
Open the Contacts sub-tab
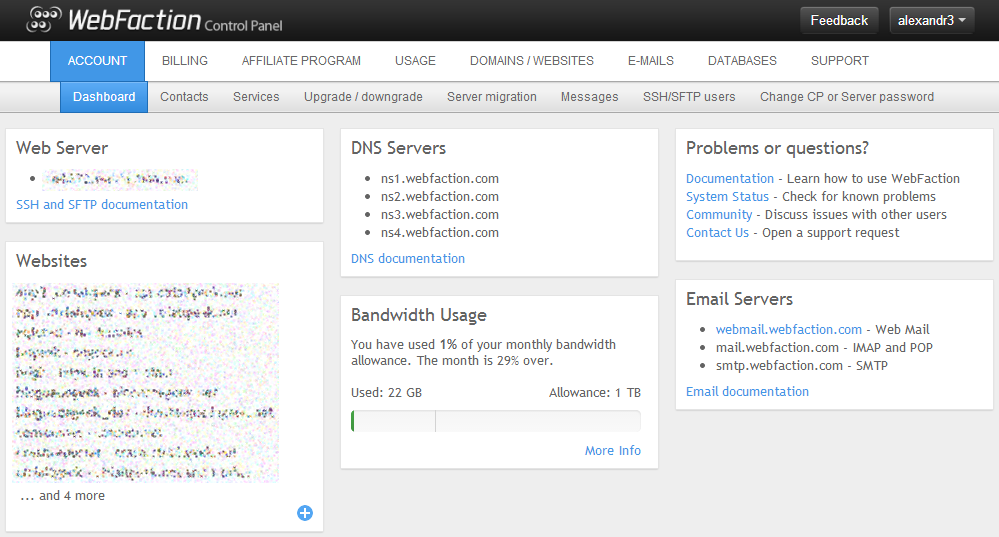pos(184,97)
